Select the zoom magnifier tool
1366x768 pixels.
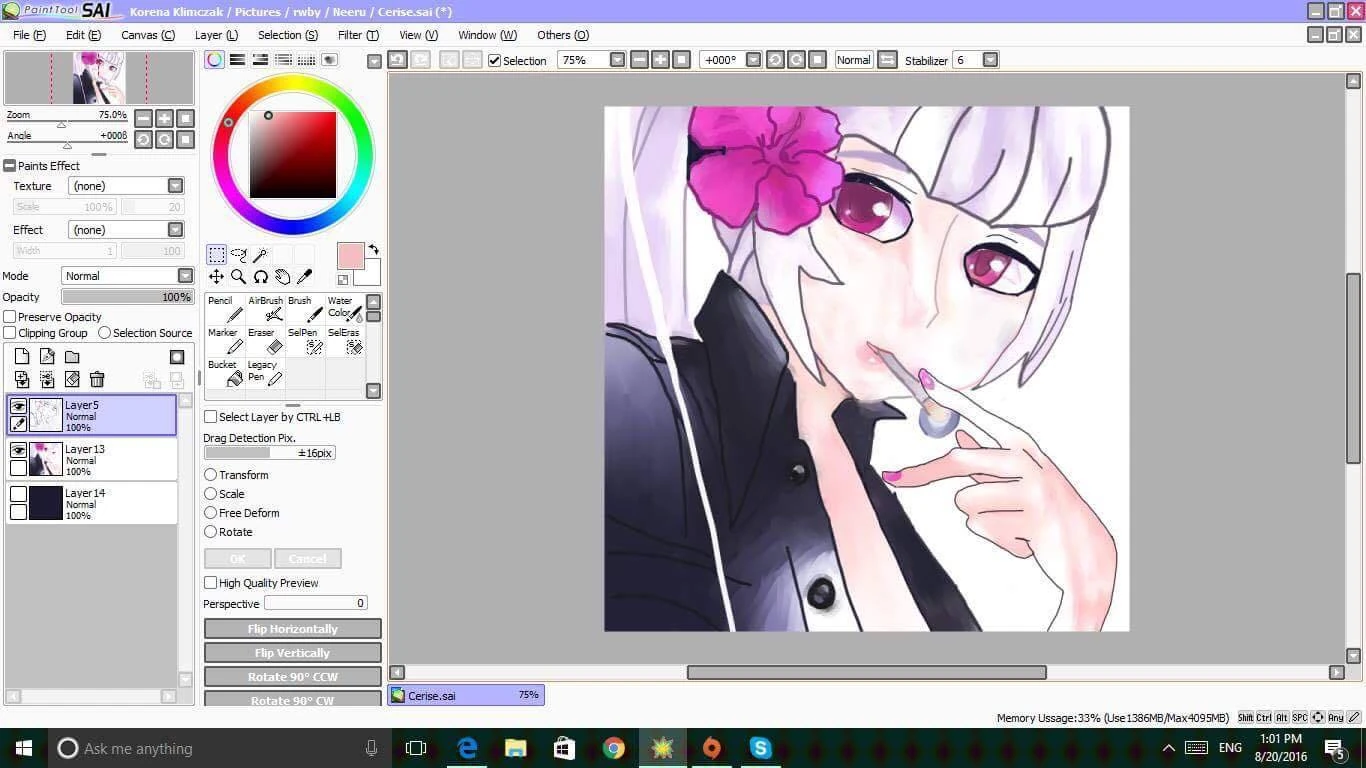[x=238, y=277]
